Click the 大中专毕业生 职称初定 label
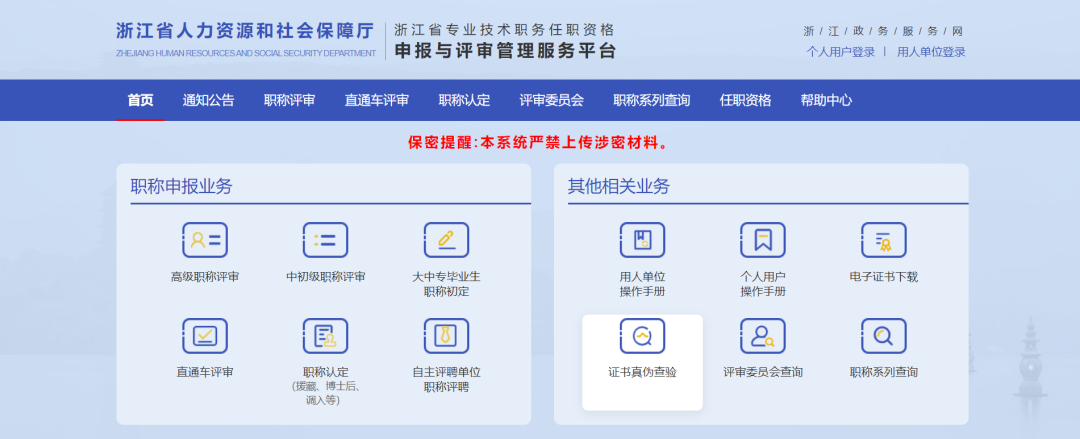The width and height of the screenshot is (1080, 439). coord(446,284)
